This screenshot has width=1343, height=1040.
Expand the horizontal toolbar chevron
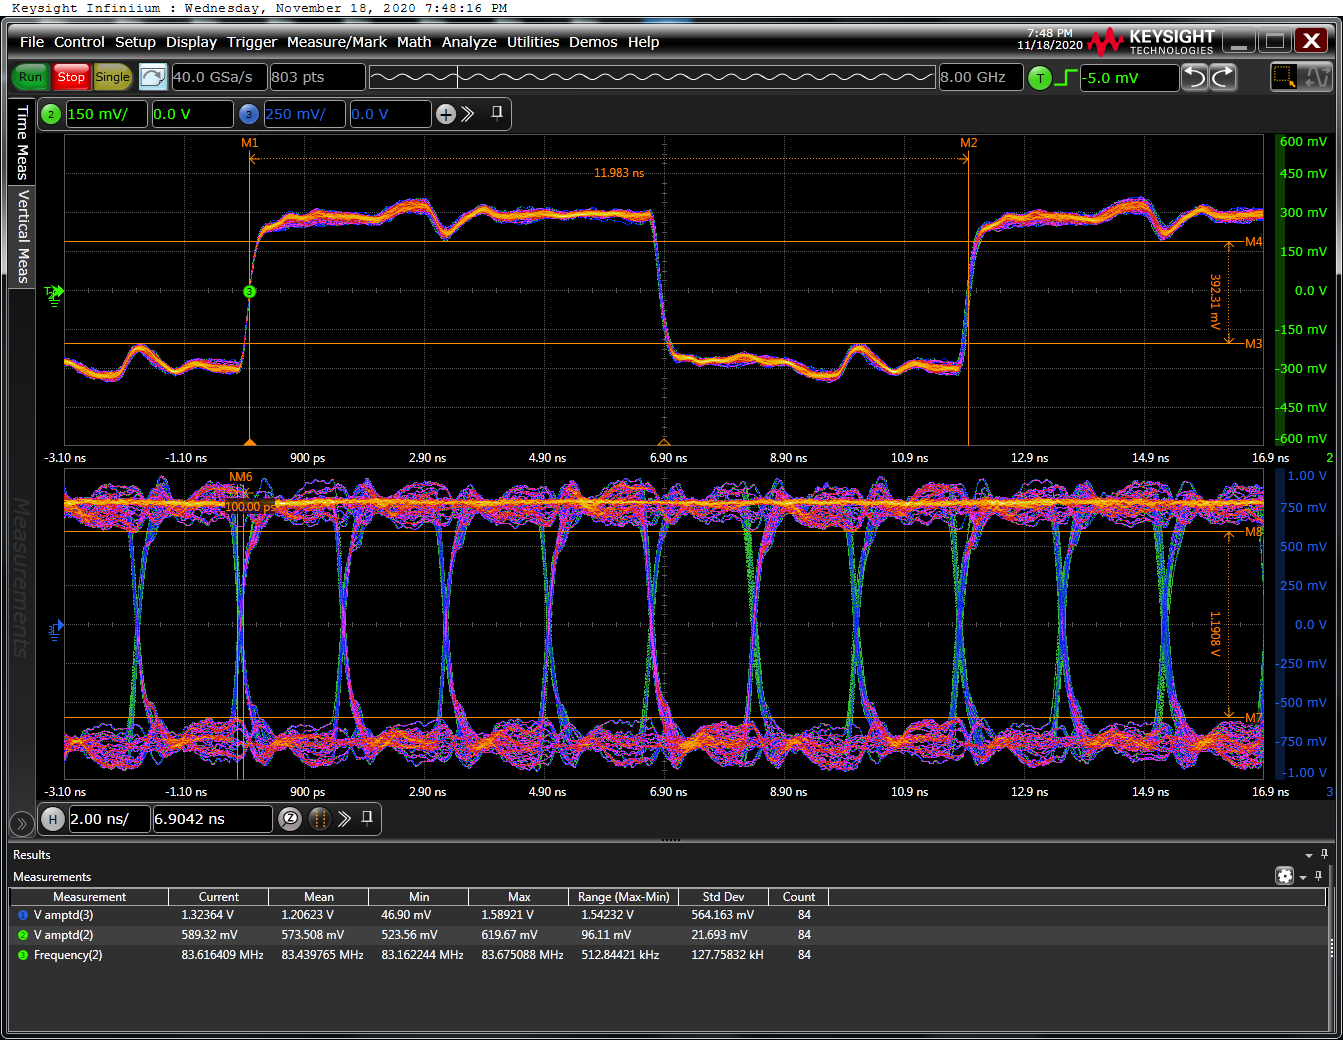[344, 819]
